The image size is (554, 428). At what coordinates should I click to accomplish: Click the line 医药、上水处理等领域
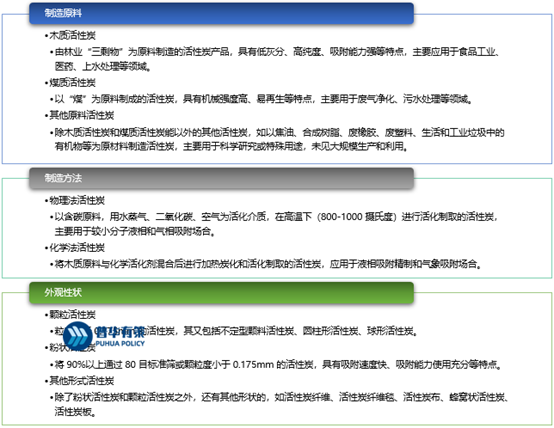(x=103, y=66)
